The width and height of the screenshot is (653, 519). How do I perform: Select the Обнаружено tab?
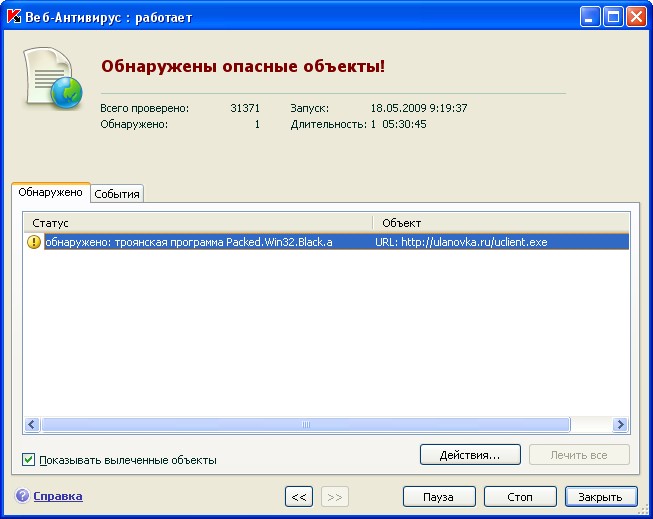click(x=50, y=192)
